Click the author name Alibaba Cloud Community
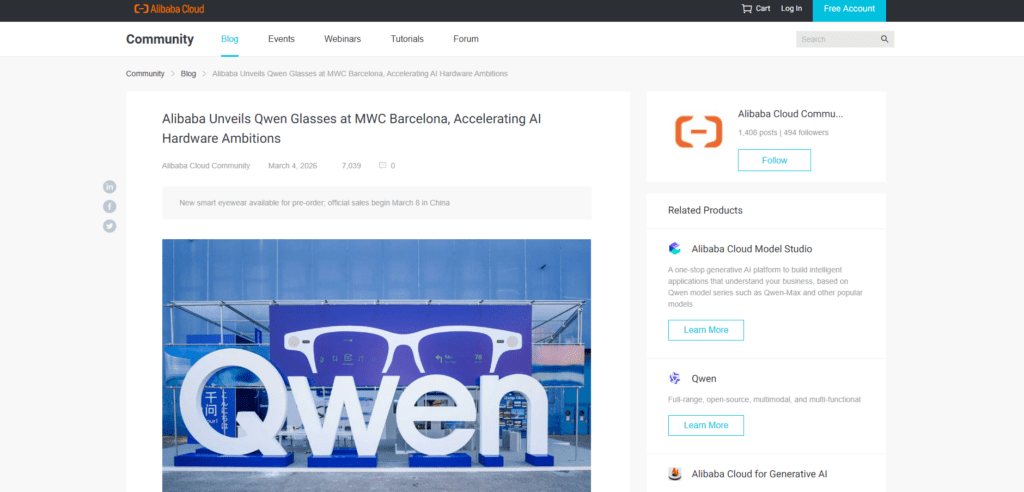1024x492 pixels. click(206, 166)
